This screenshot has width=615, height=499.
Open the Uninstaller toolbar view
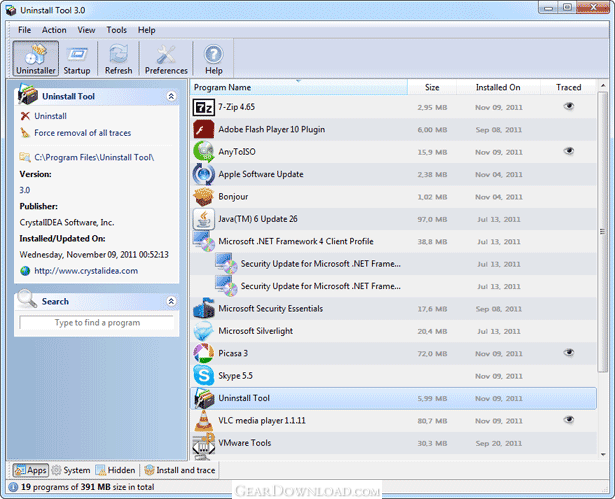click(x=36, y=58)
